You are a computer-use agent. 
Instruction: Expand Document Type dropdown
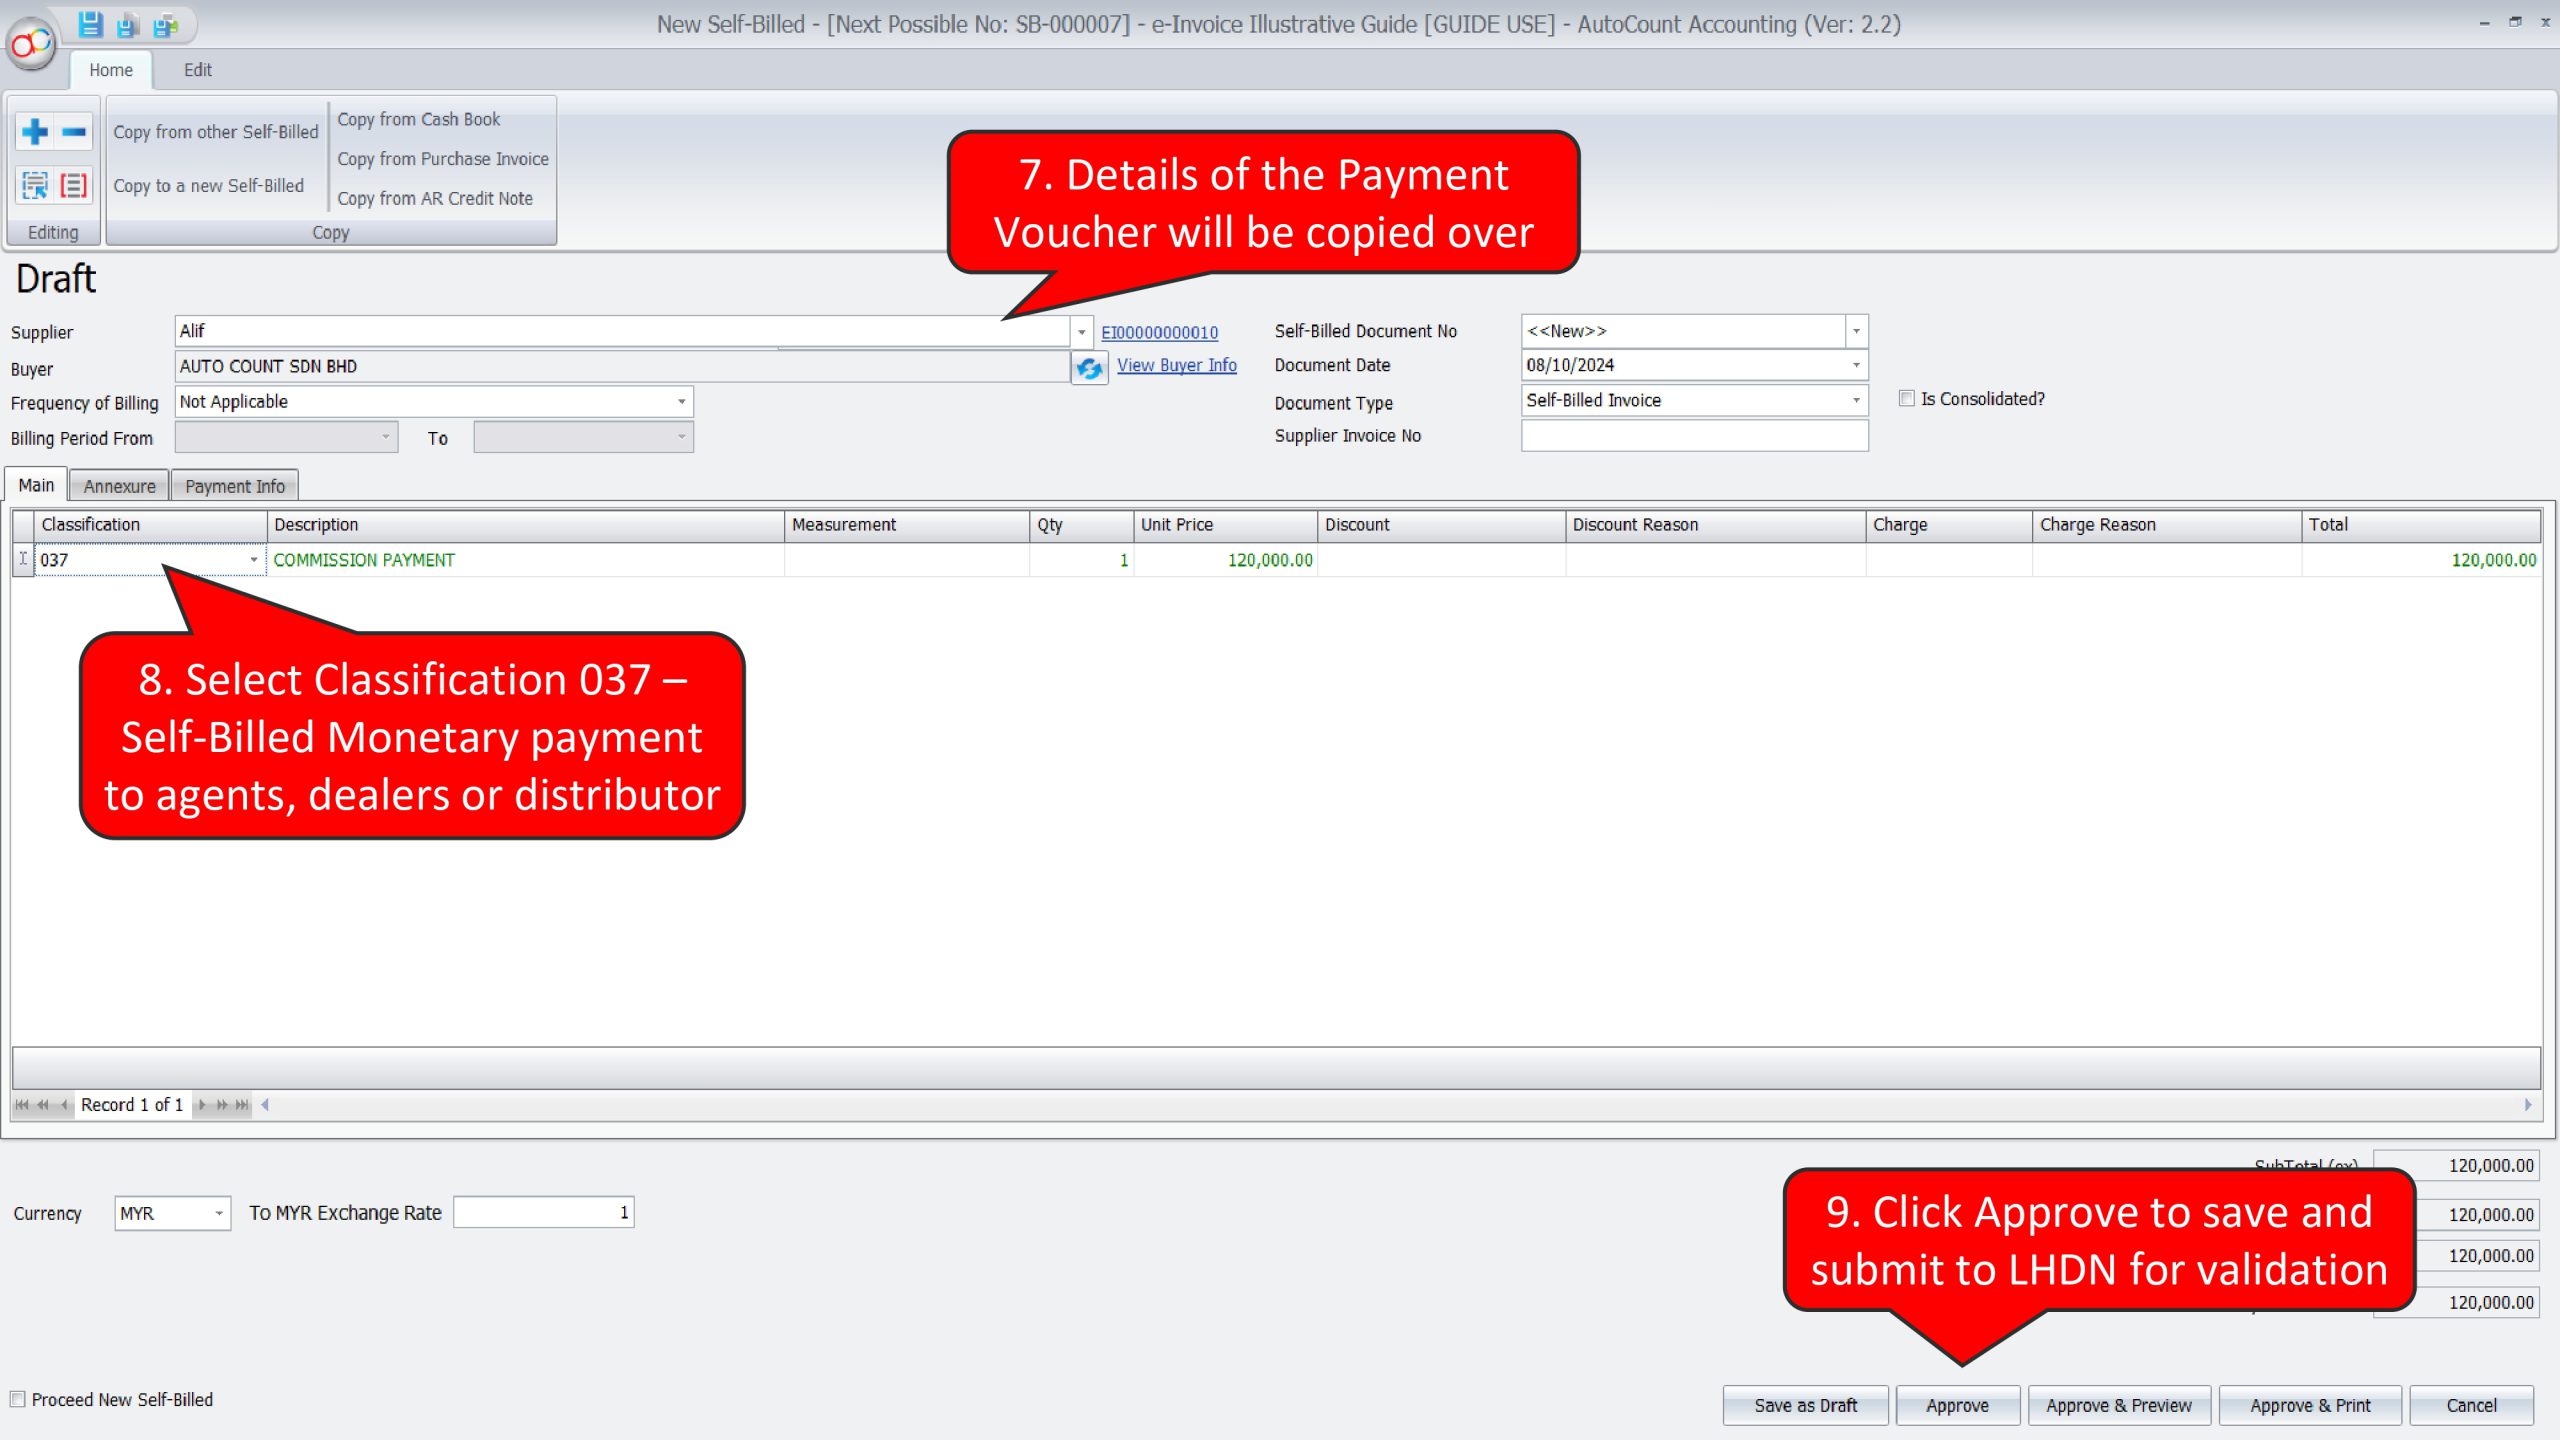point(1856,399)
